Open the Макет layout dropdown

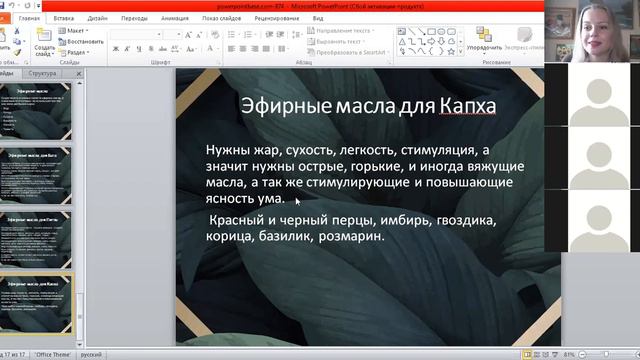(x=73, y=31)
